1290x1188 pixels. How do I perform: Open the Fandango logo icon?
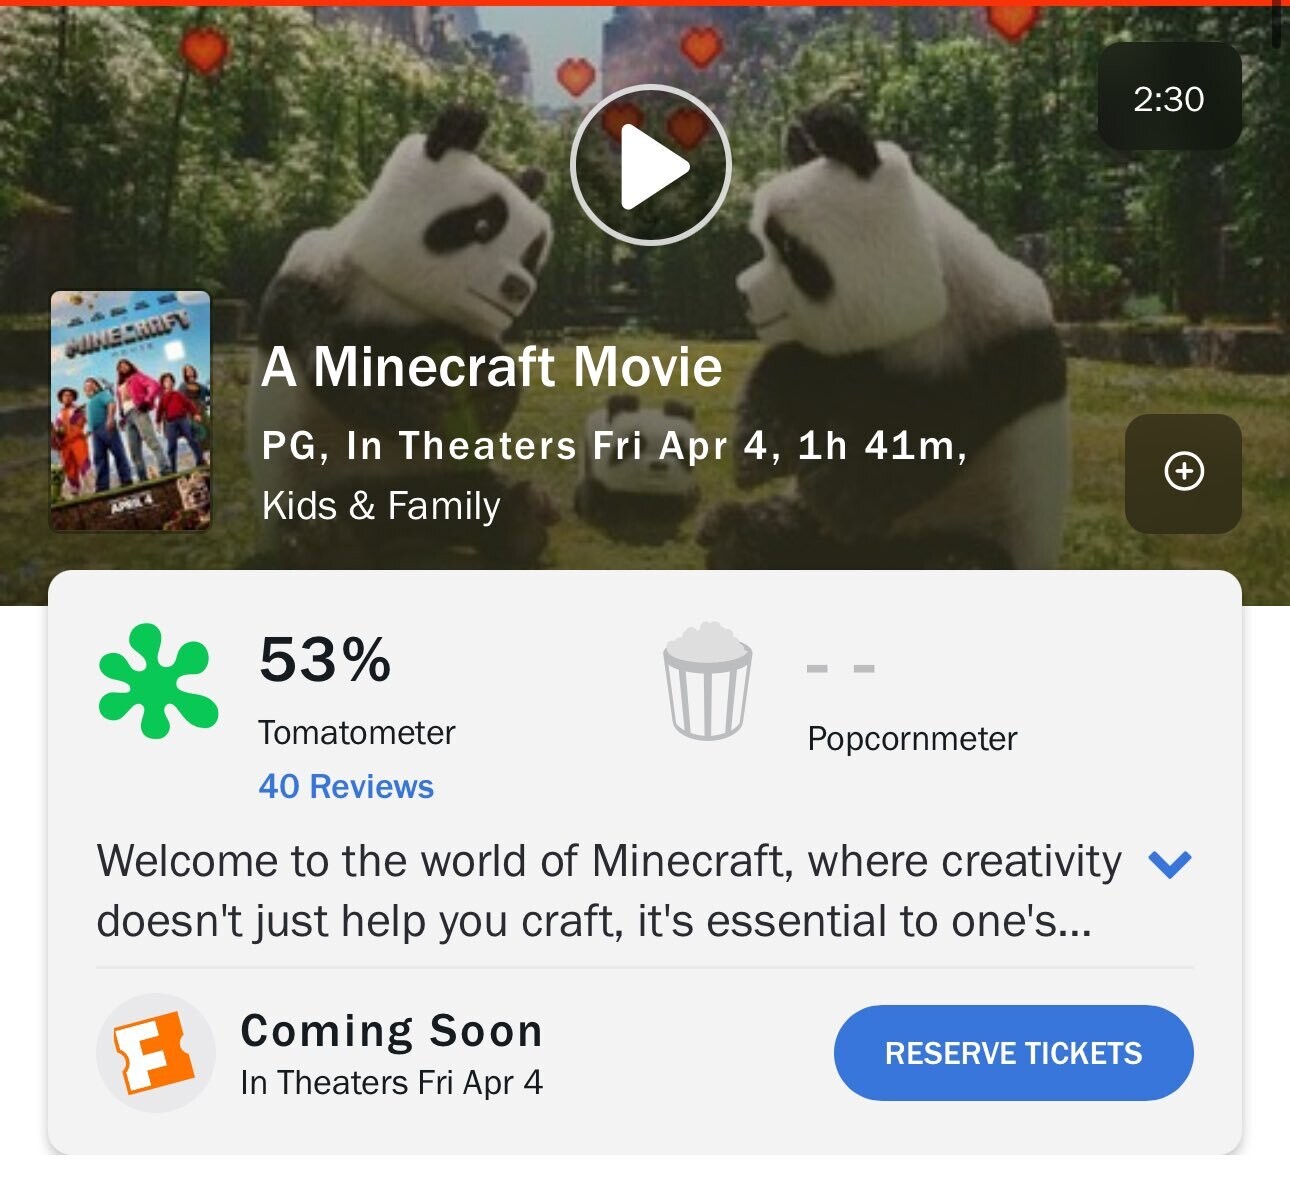tap(156, 1053)
